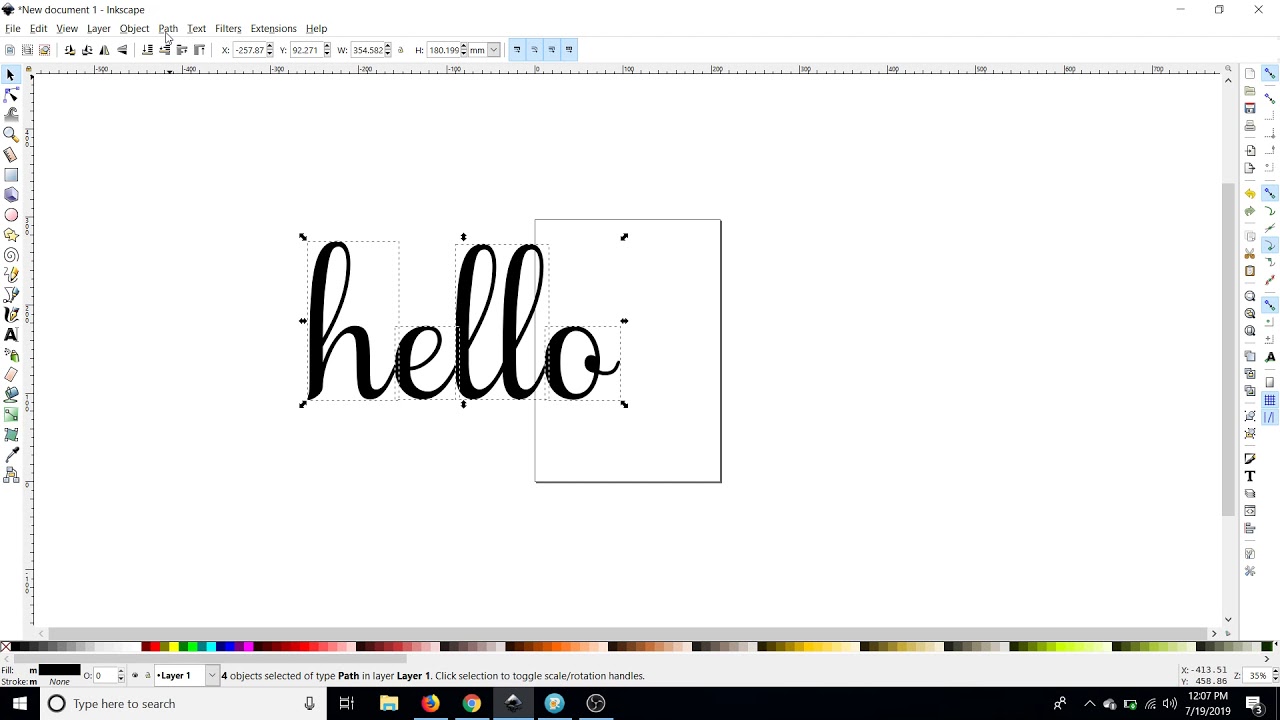Choose the Mesh gradient tool
The height and width of the screenshot is (720, 1280).
[11, 435]
